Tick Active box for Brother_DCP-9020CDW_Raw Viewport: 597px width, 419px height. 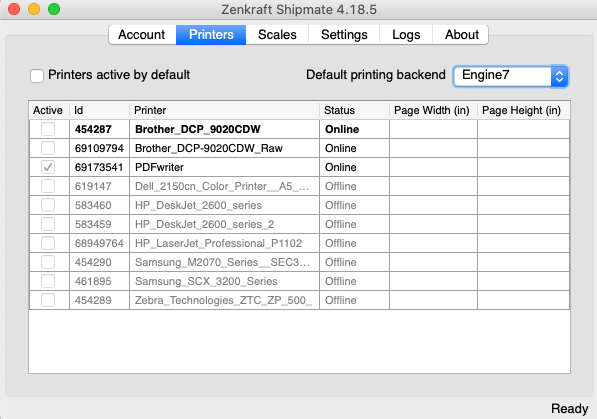(x=48, y=148)
